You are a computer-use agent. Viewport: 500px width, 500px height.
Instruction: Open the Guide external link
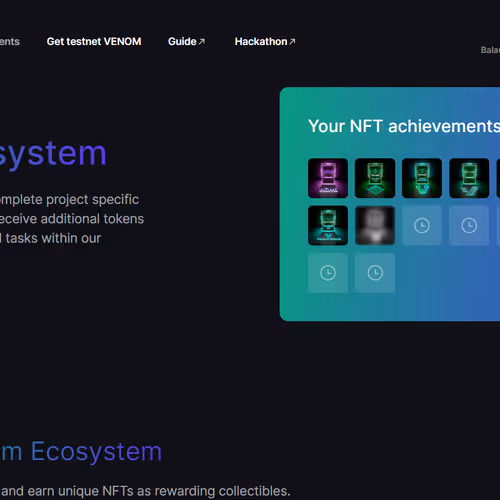tap(186, 42)
